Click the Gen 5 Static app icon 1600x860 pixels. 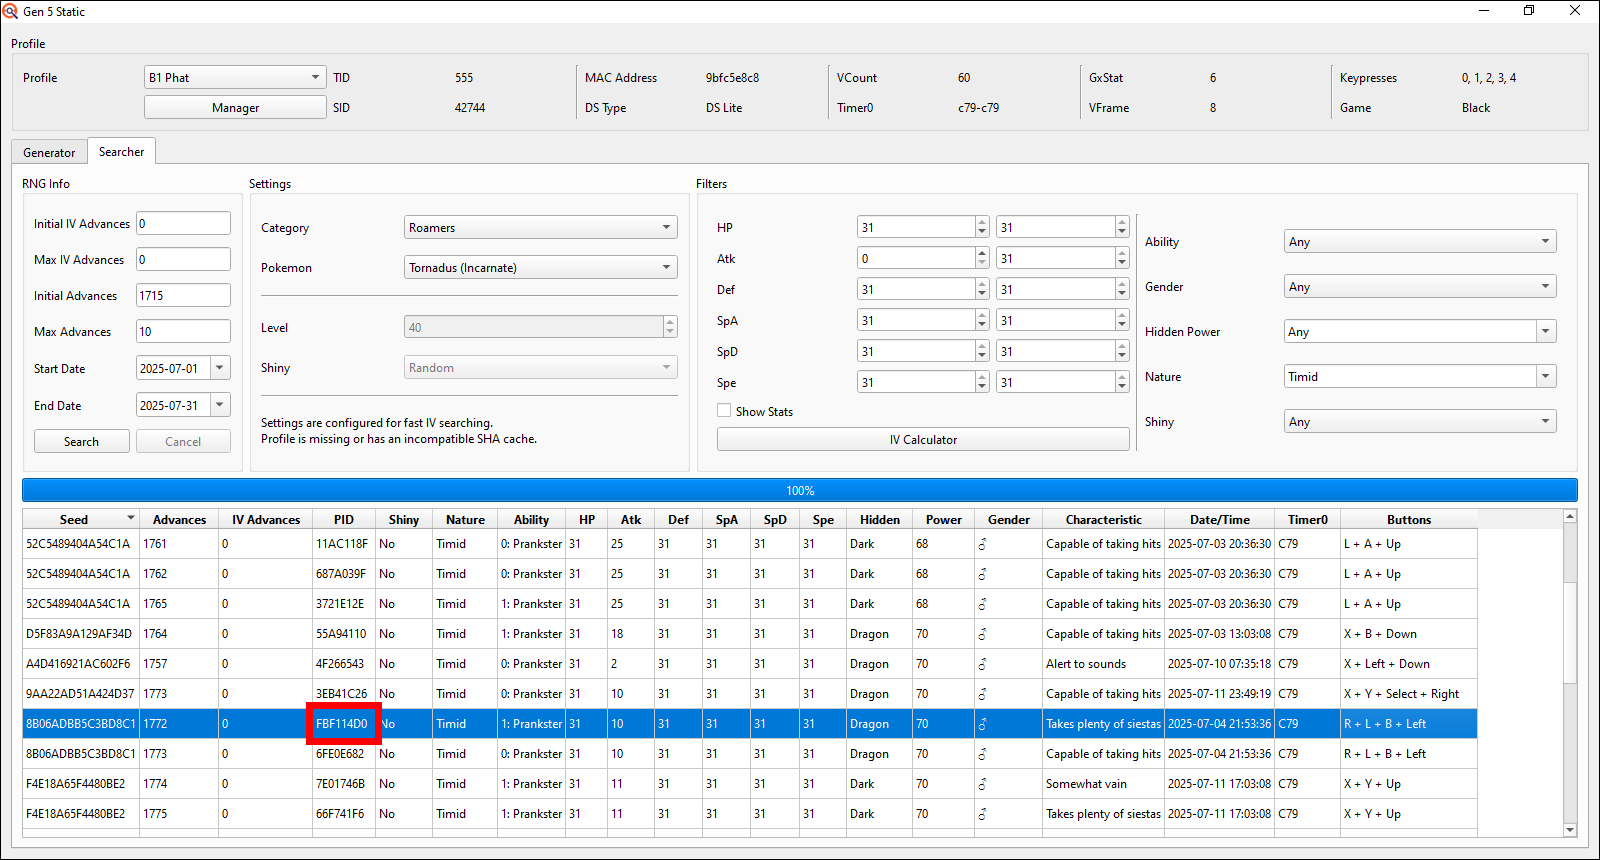click(10, 11)
